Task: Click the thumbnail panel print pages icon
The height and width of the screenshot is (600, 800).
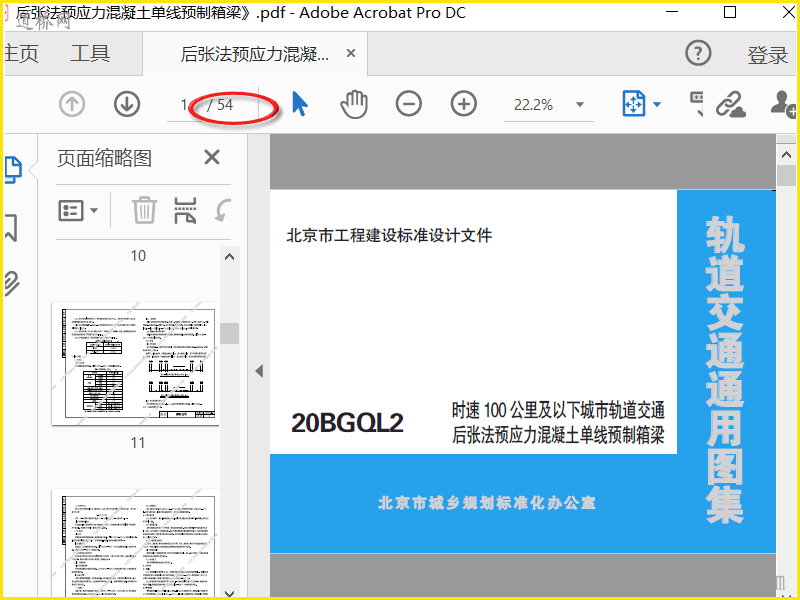Action: point(185,210)
